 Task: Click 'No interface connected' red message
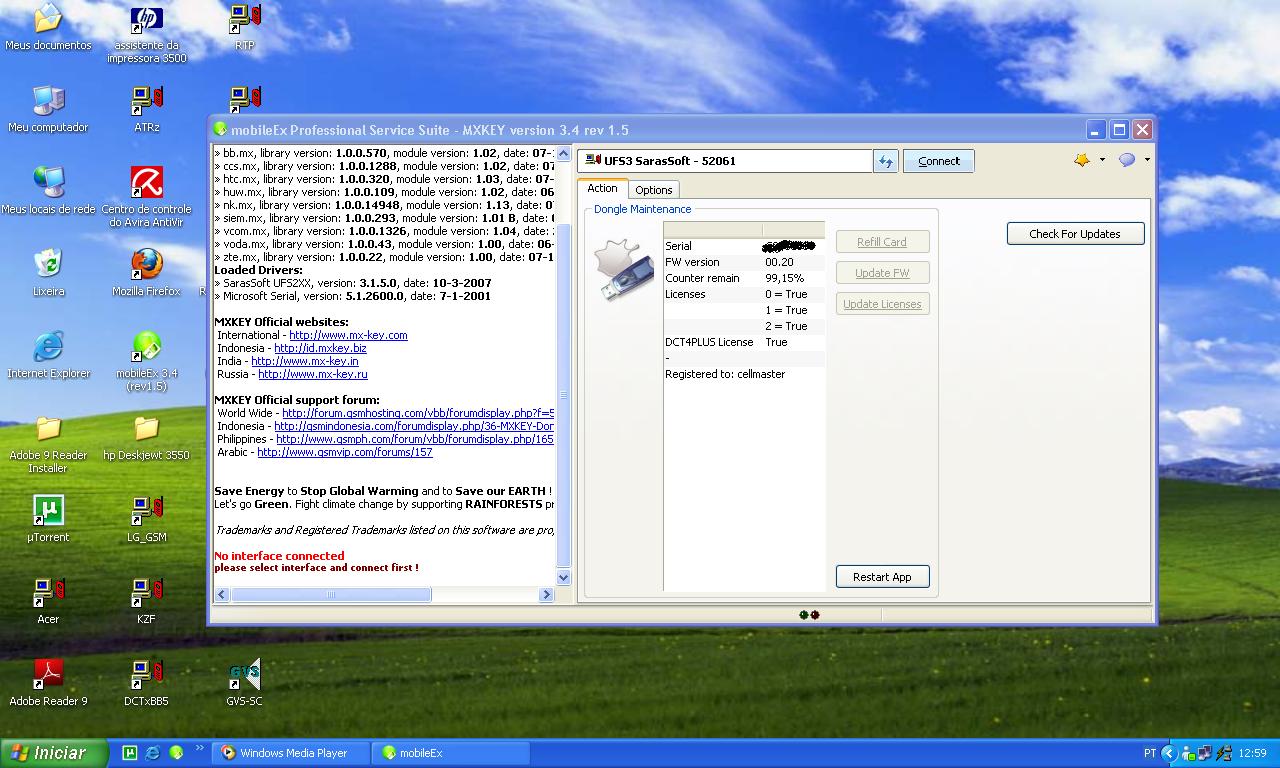(279, 556)
